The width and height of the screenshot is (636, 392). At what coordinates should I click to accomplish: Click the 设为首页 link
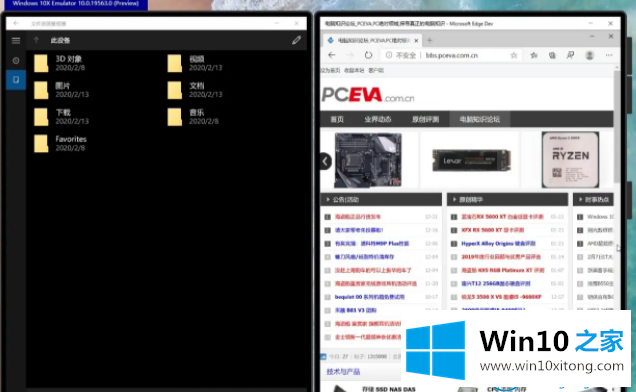coord(330,70)
